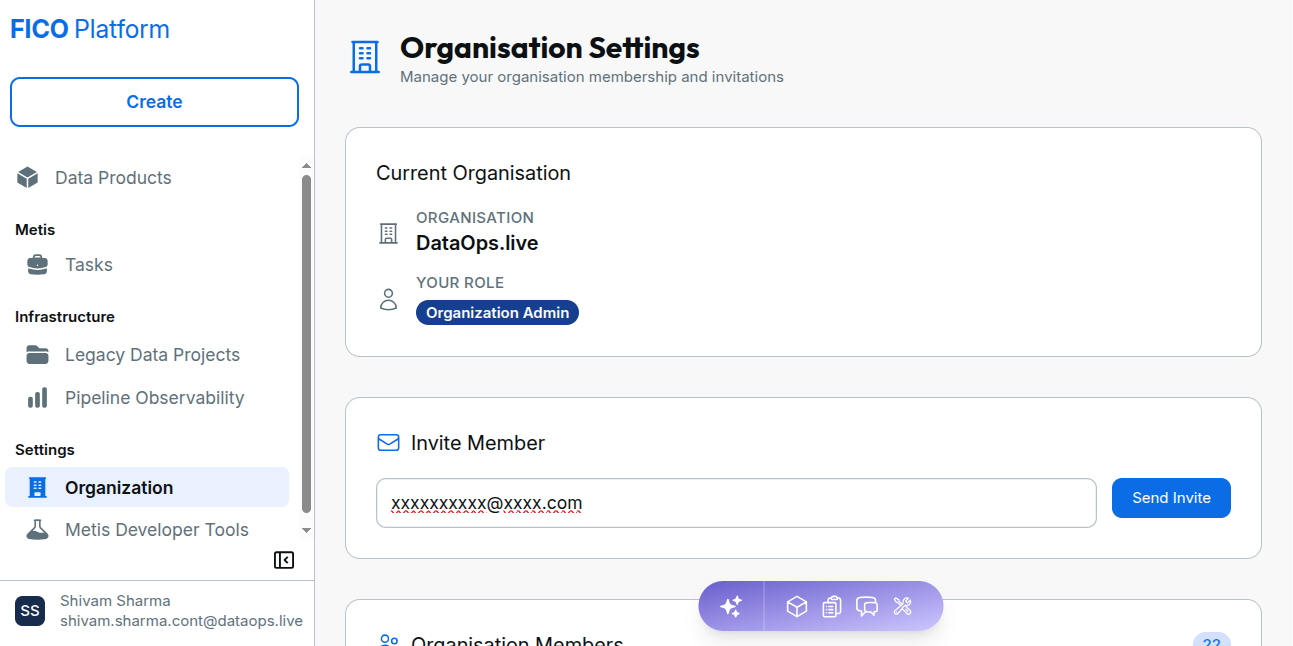Image resolution: width=1293 pixels, height=646 pixels.
Task: Click the email shivam.sharma.cont@dataops.live
Action: tap(181, 621)
